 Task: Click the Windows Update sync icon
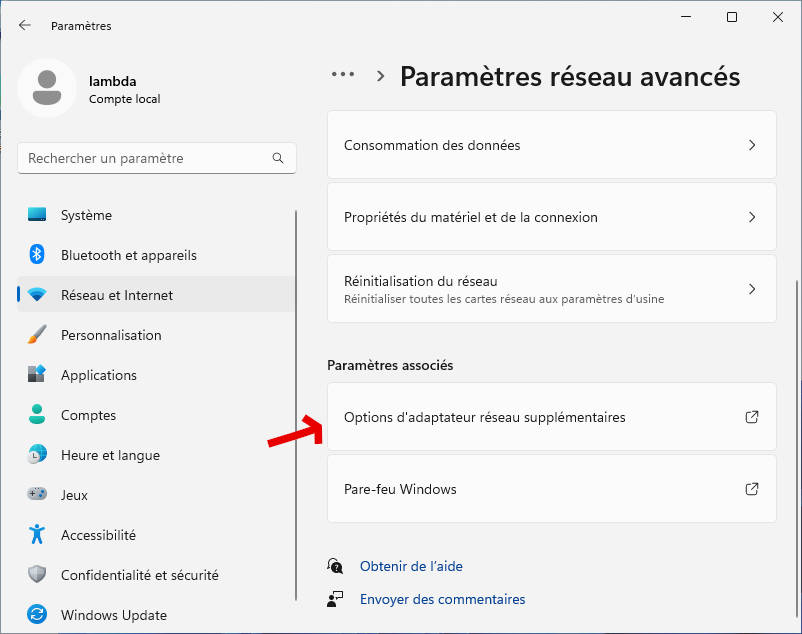pyautogui.click(x=37, y=615)
